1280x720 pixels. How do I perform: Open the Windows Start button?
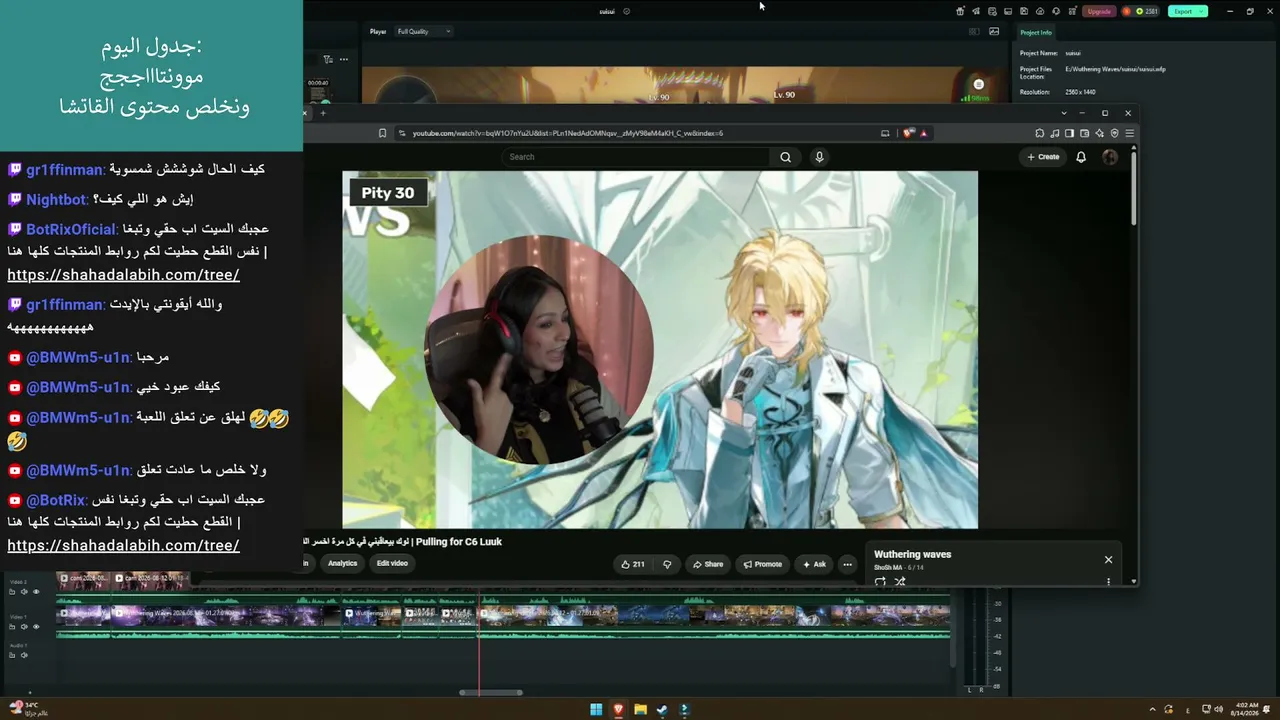(596, 710)
